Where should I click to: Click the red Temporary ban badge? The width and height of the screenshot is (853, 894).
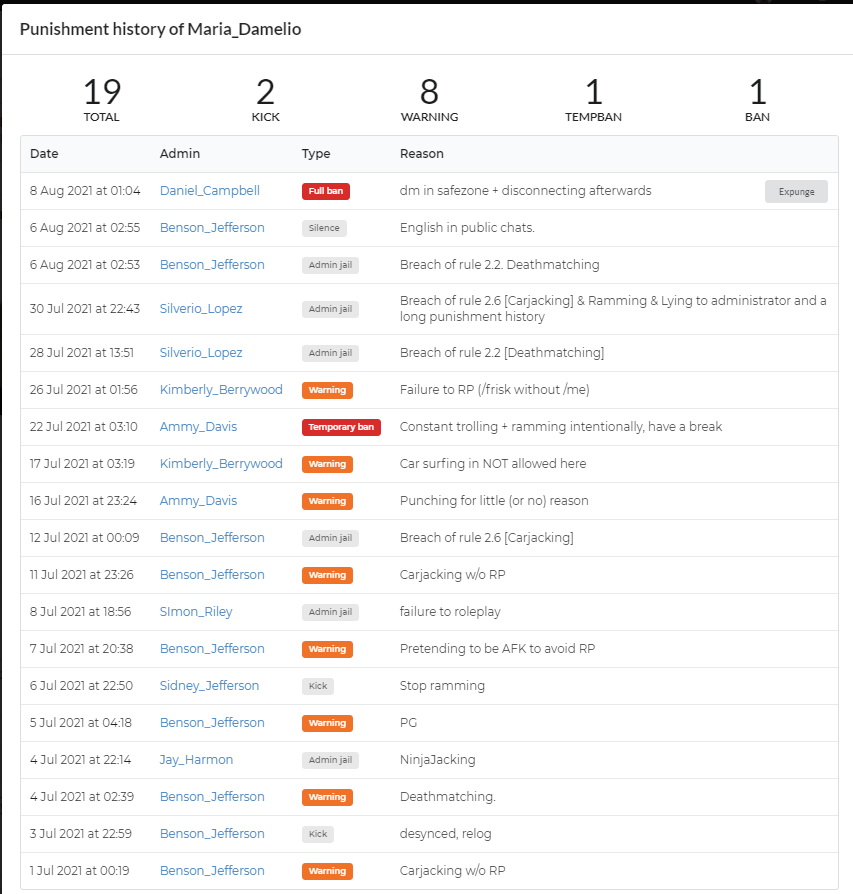(341, 427)
